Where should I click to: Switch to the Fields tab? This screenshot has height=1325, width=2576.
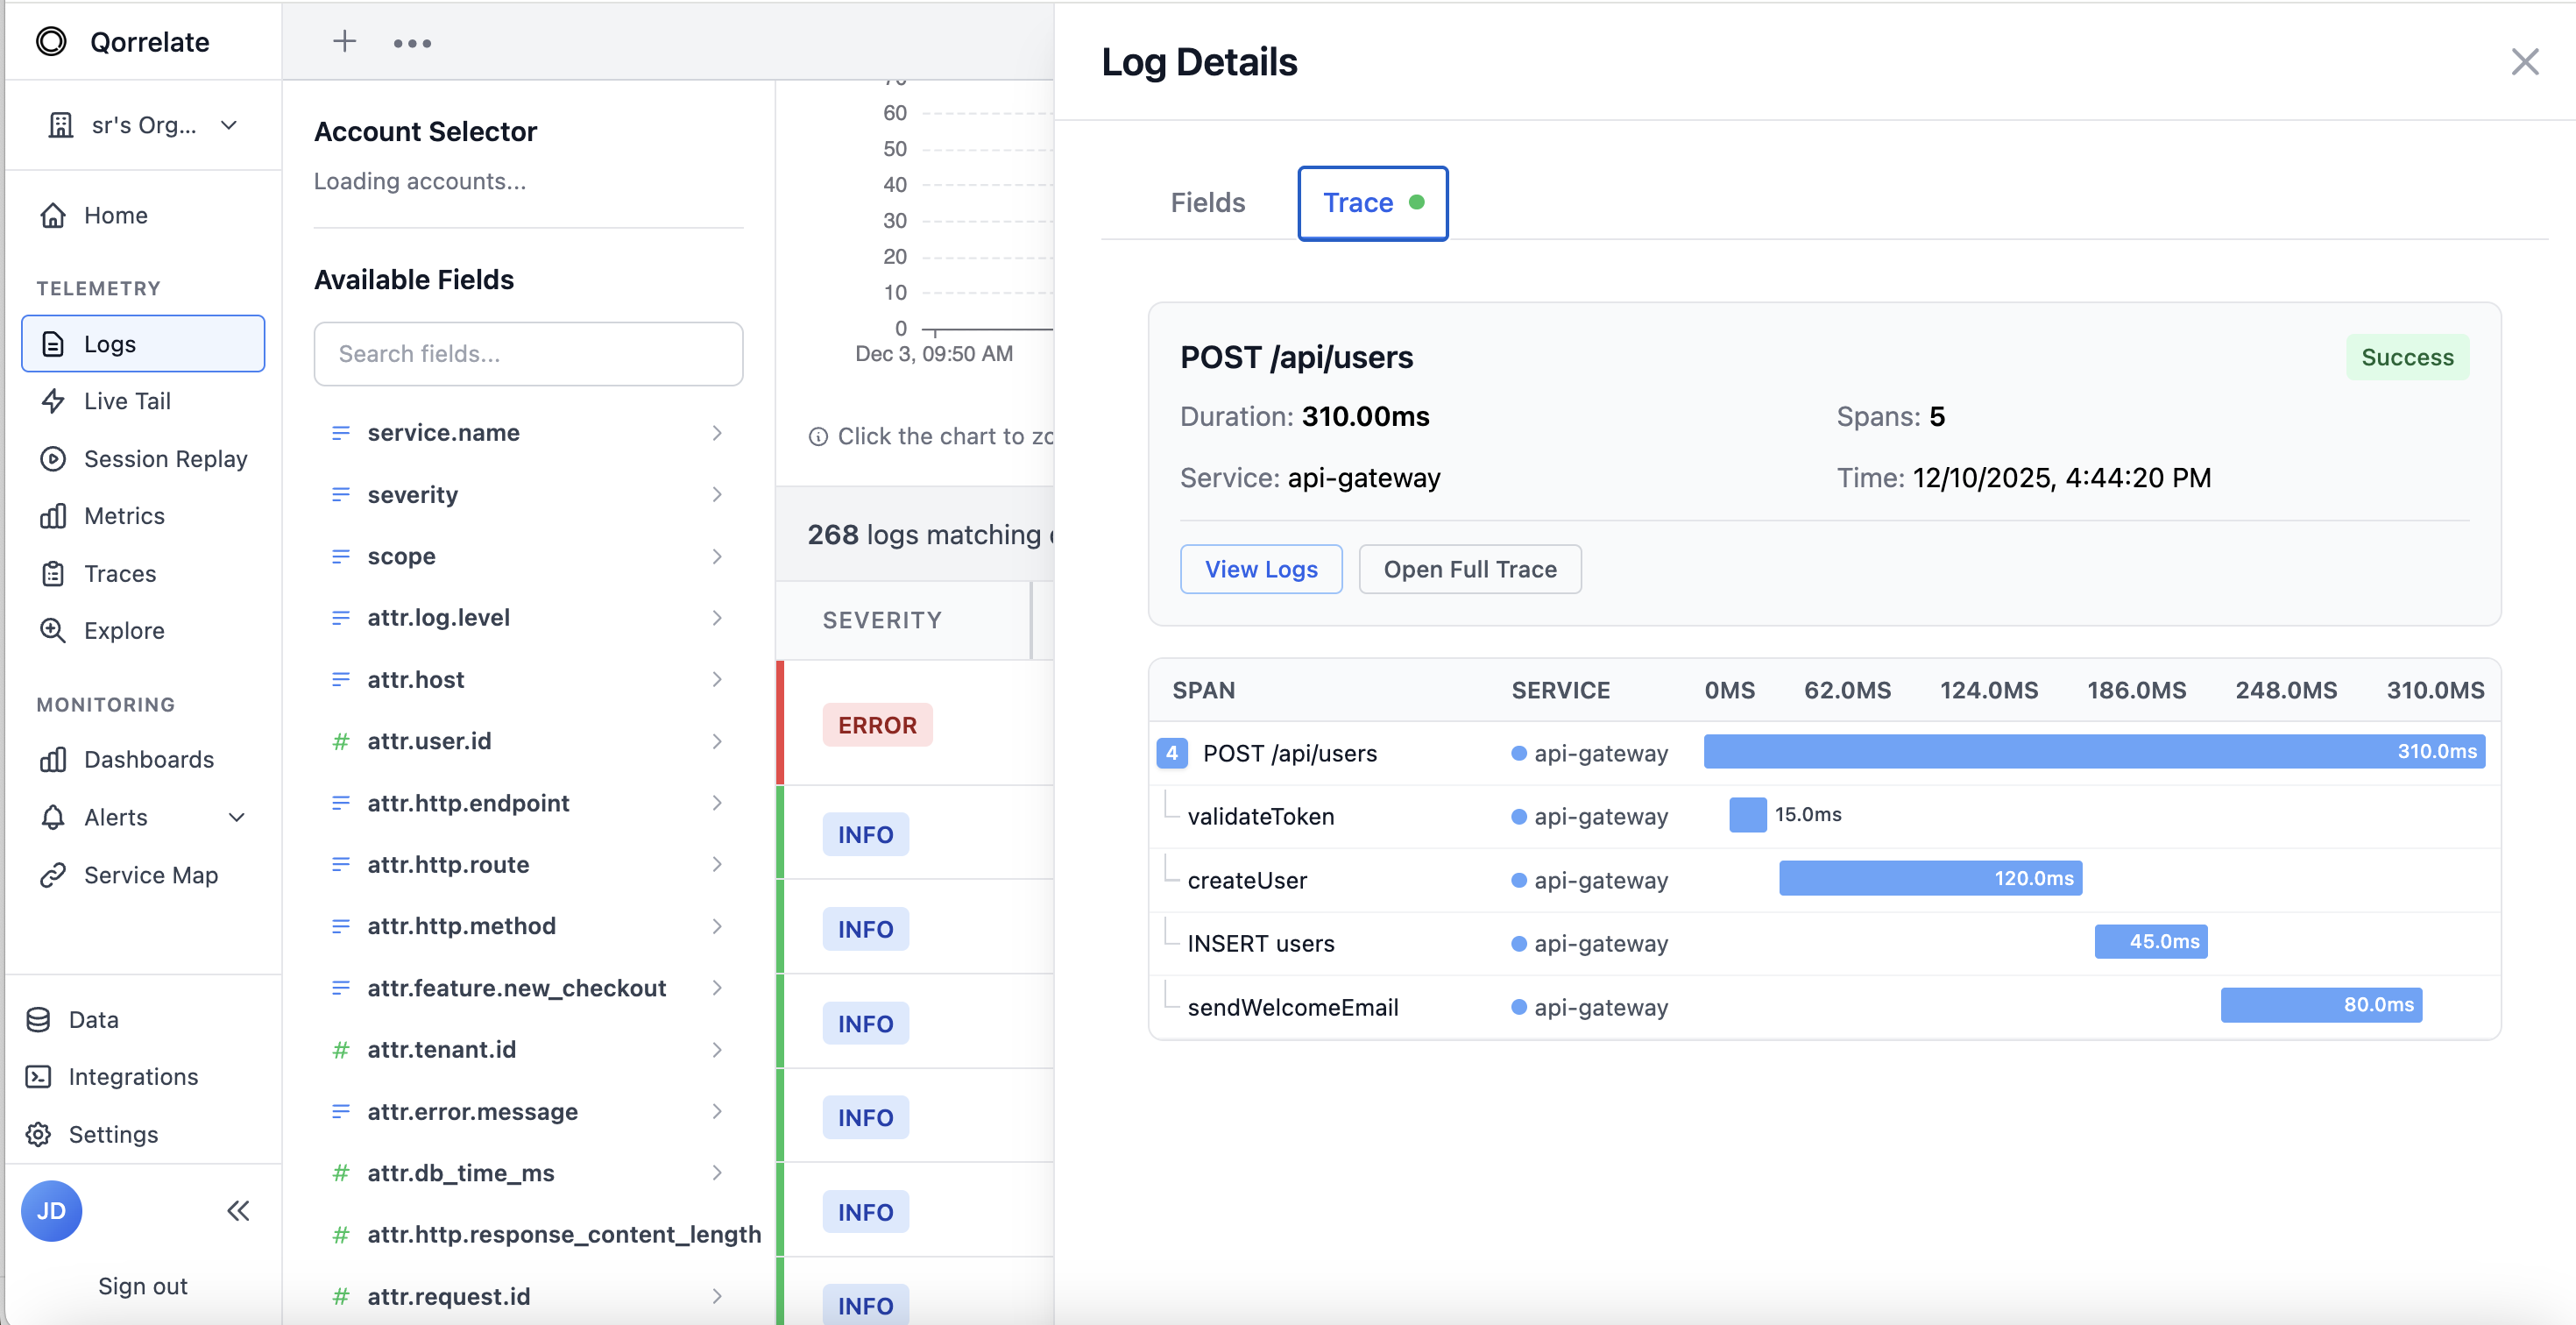tap(1206, 203)
